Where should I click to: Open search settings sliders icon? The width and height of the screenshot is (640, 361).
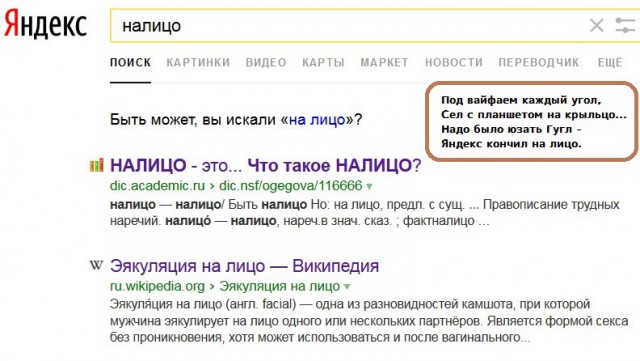click(626, 25)
